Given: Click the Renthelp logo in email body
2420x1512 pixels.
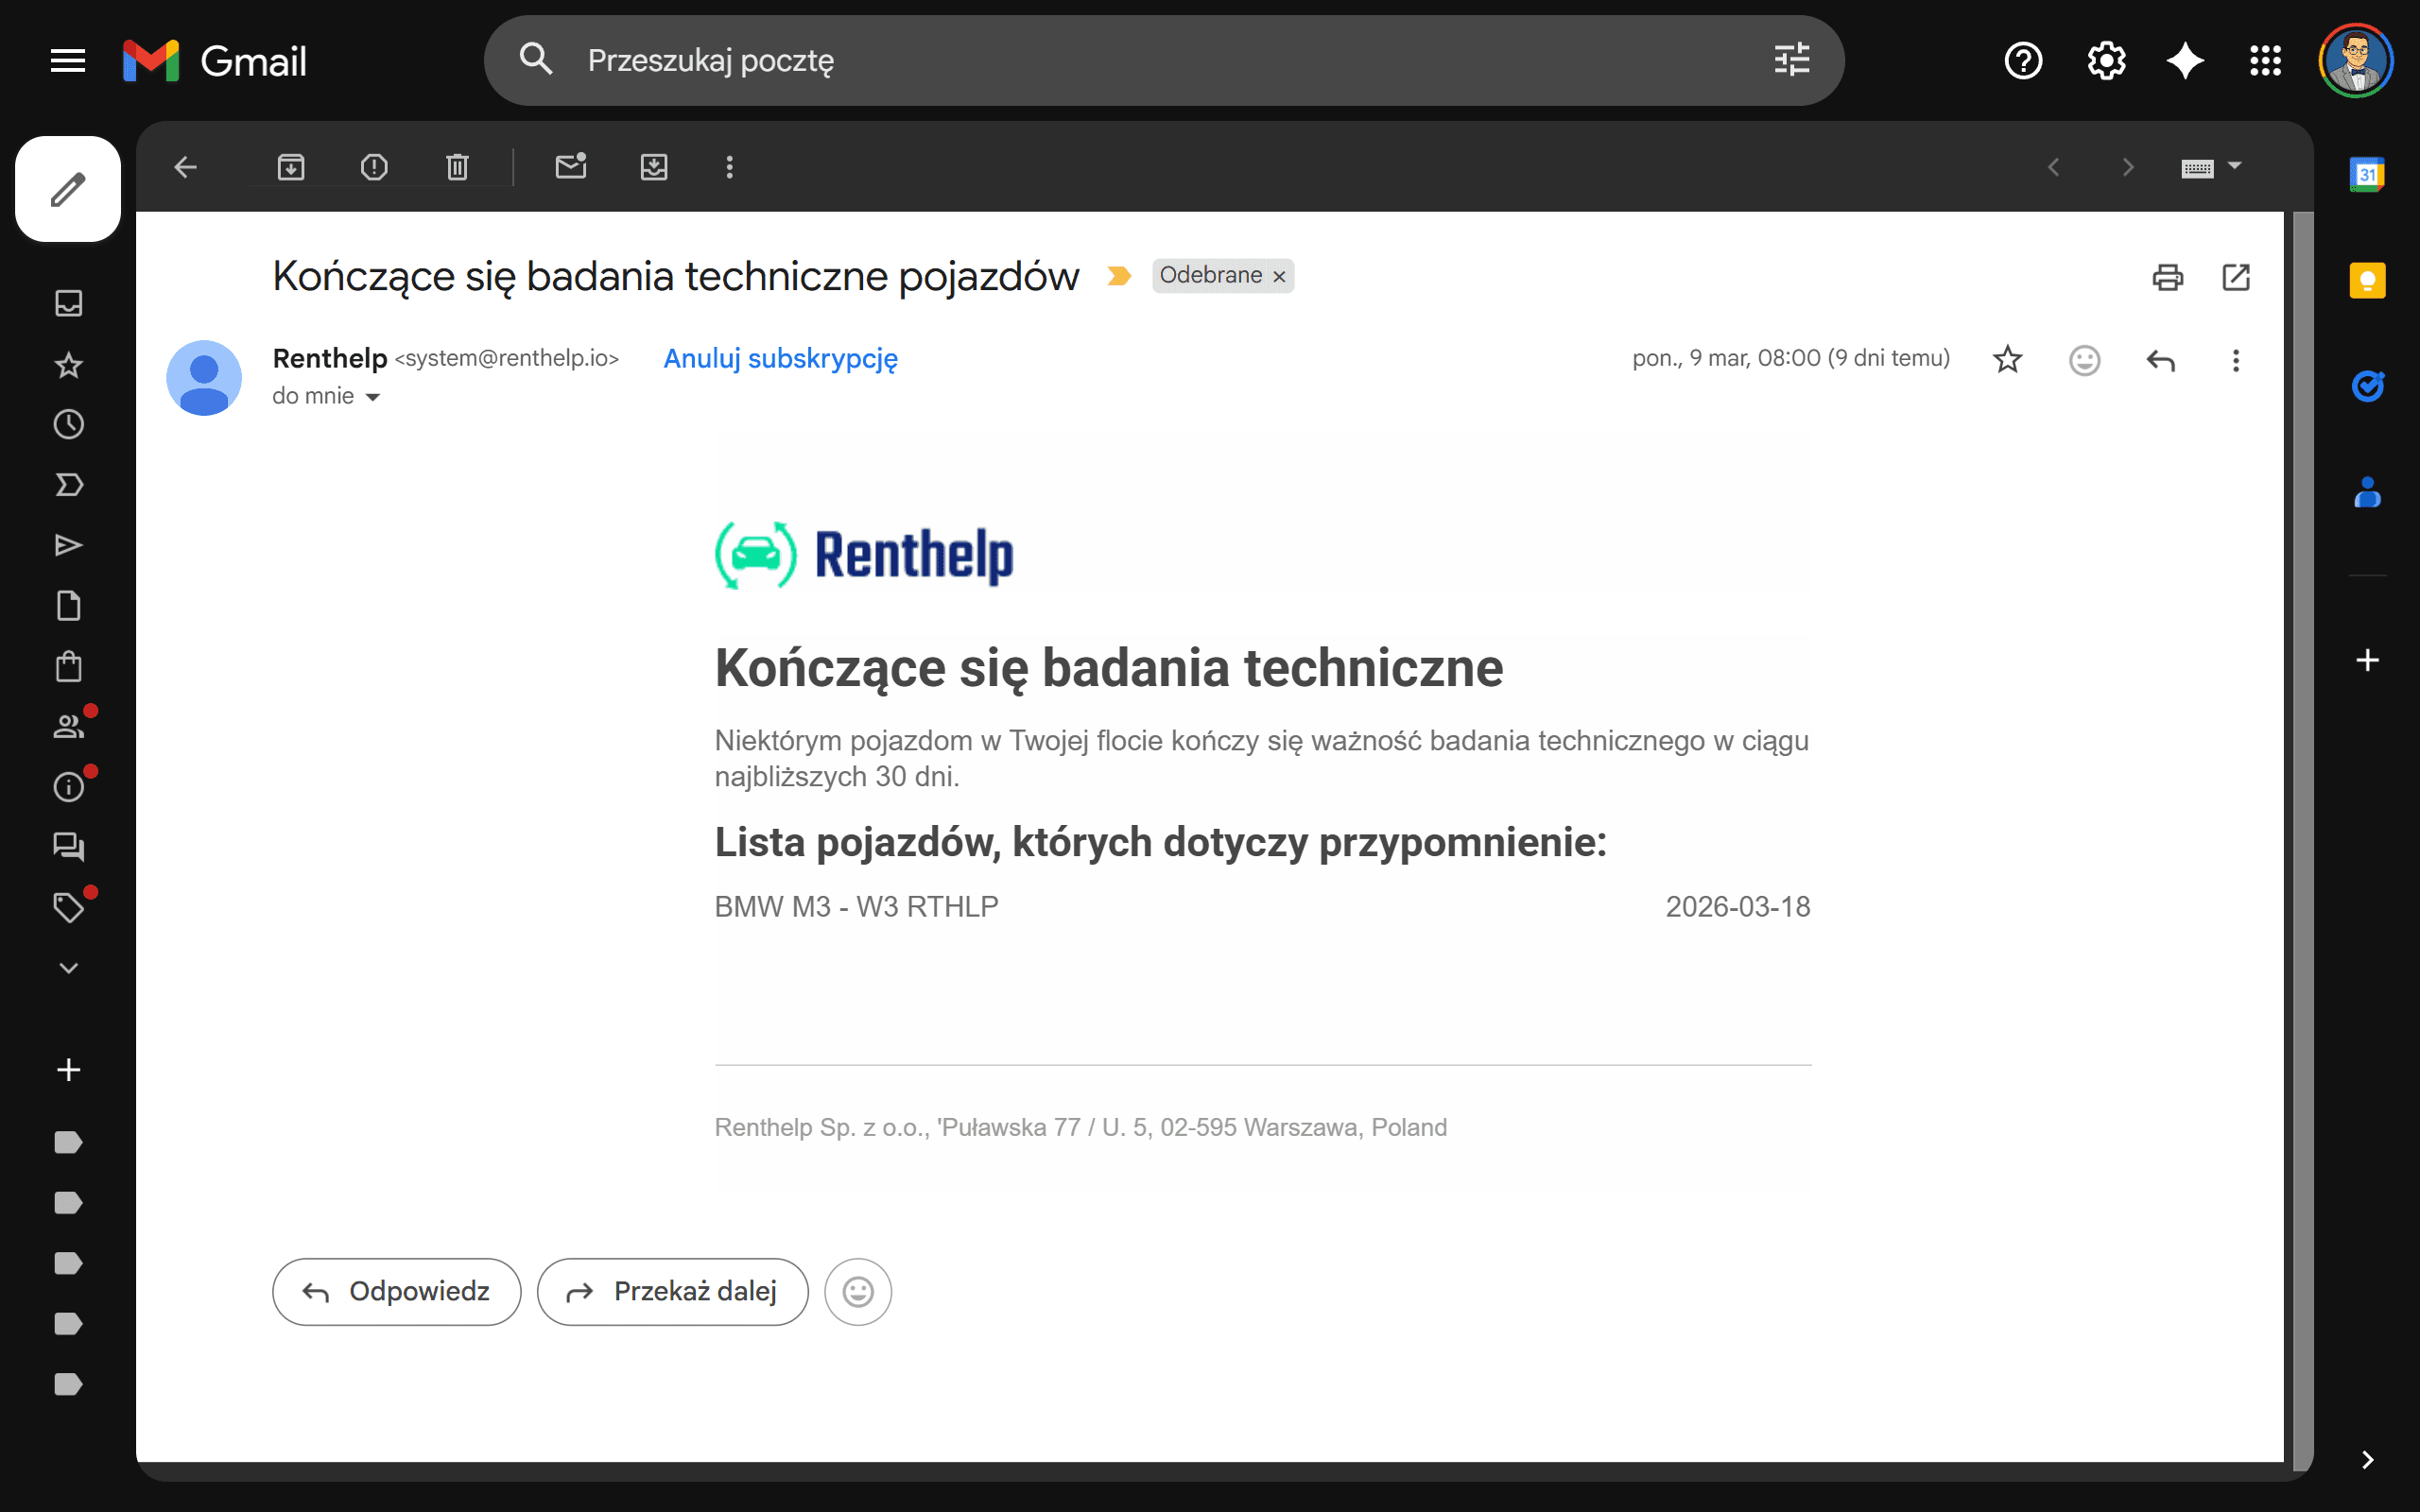Looking at the screenshot, I should [864, 556].
